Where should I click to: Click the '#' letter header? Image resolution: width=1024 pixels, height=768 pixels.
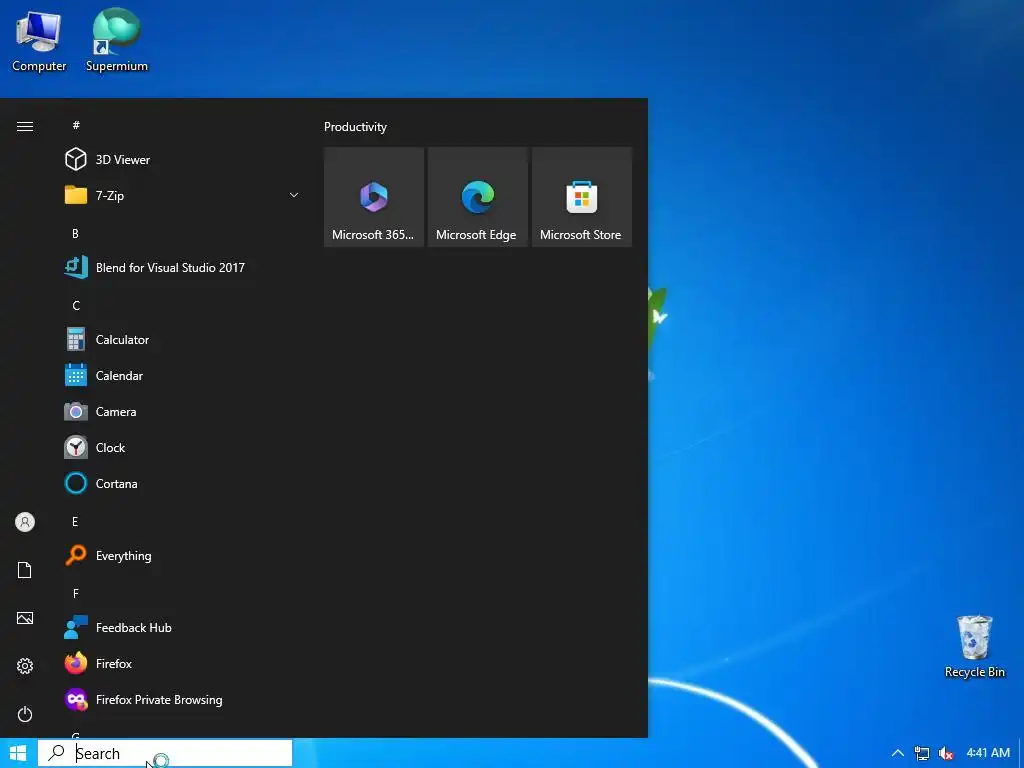[x=76, y=125]
